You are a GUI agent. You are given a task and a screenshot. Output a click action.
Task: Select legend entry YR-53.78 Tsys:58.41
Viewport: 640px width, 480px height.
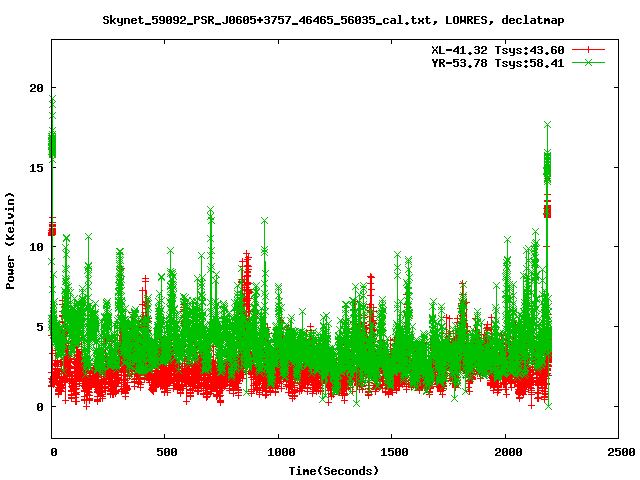click(x=498, y=63)
